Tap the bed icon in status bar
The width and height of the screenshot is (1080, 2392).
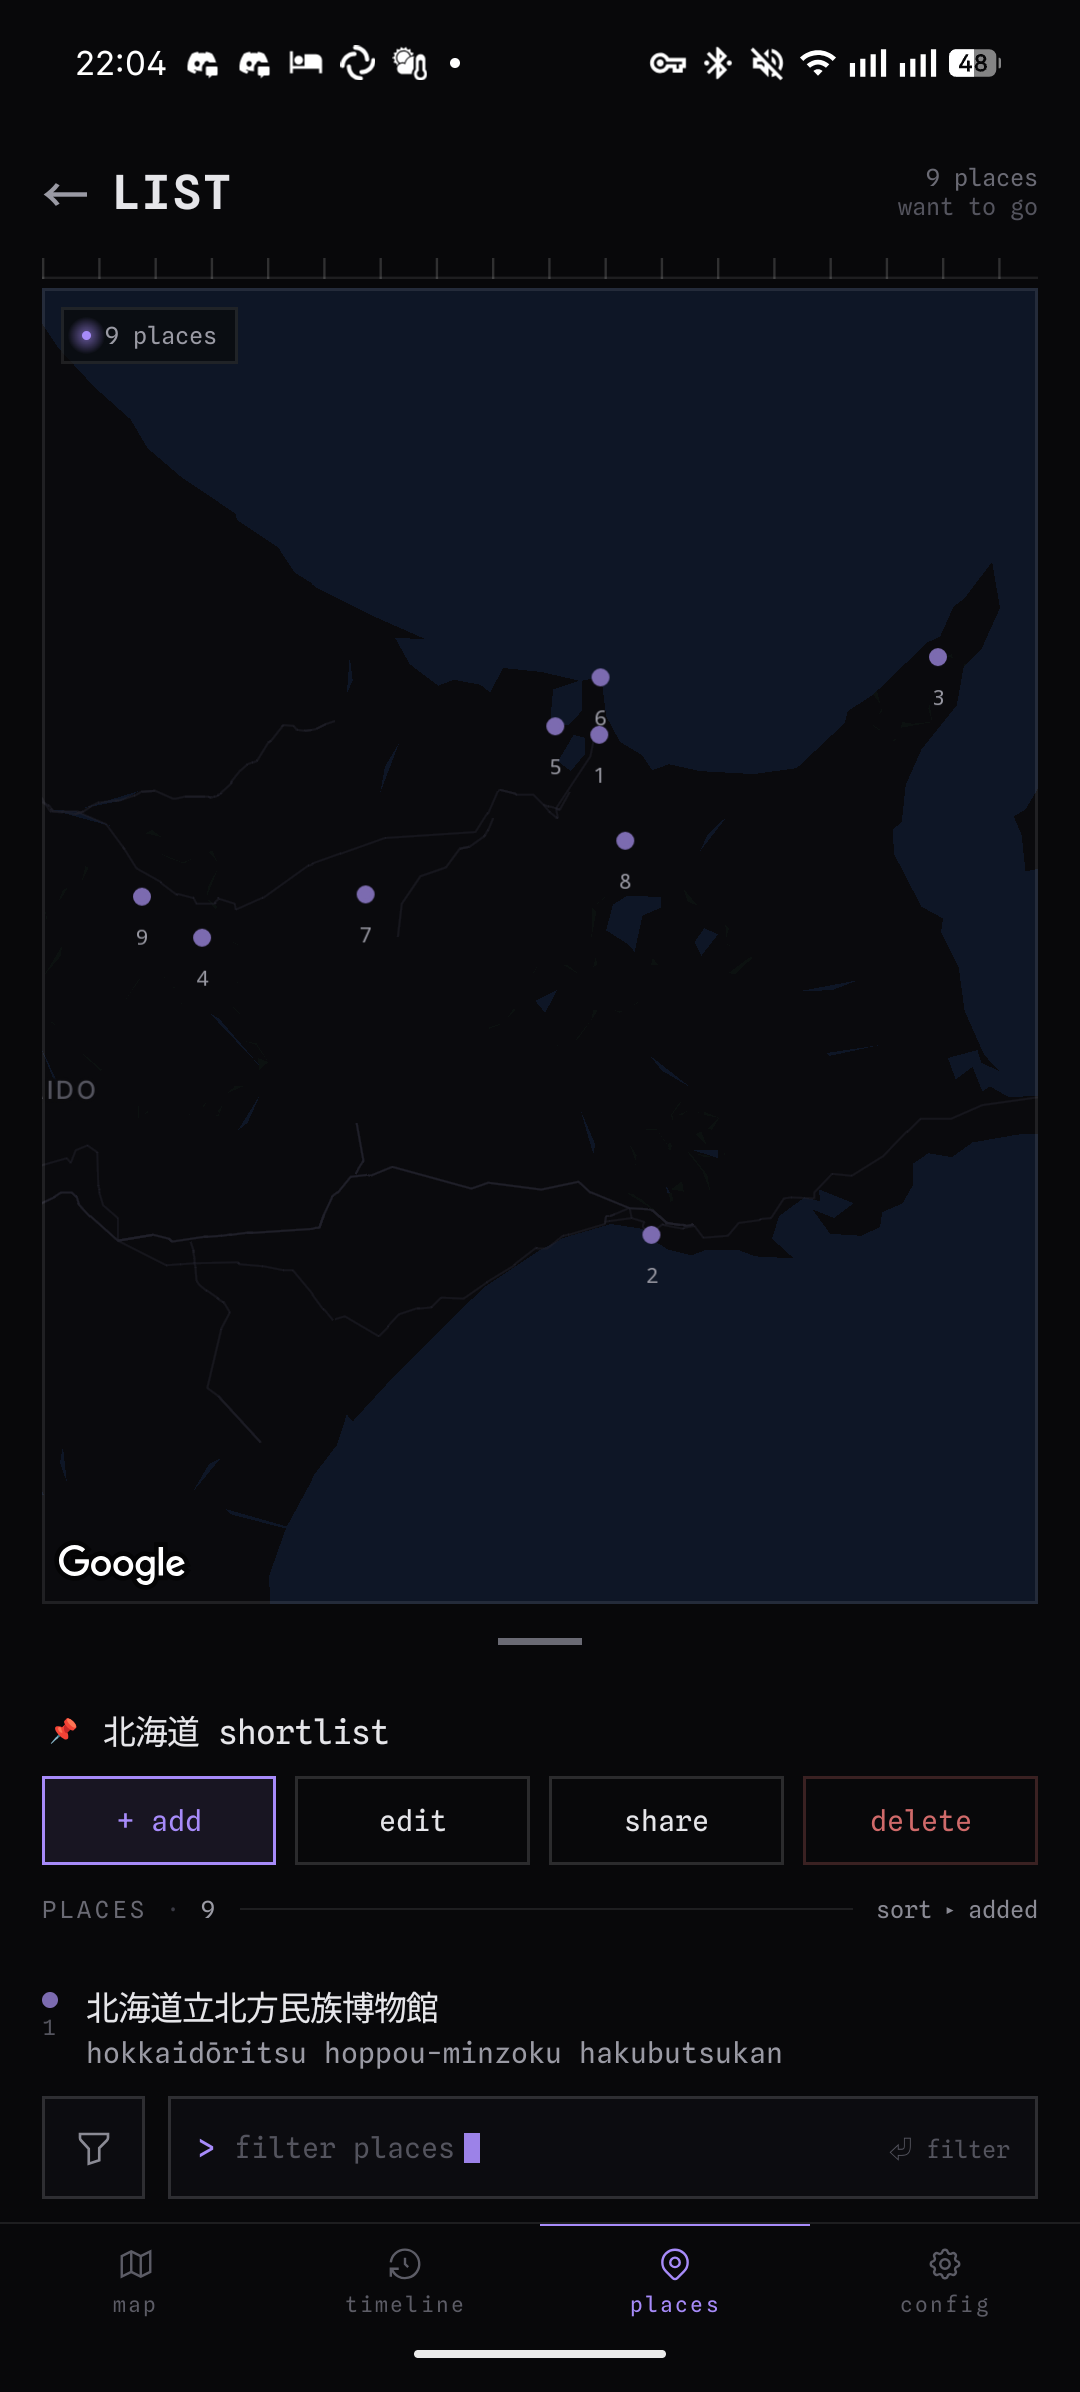coord(306,64)
